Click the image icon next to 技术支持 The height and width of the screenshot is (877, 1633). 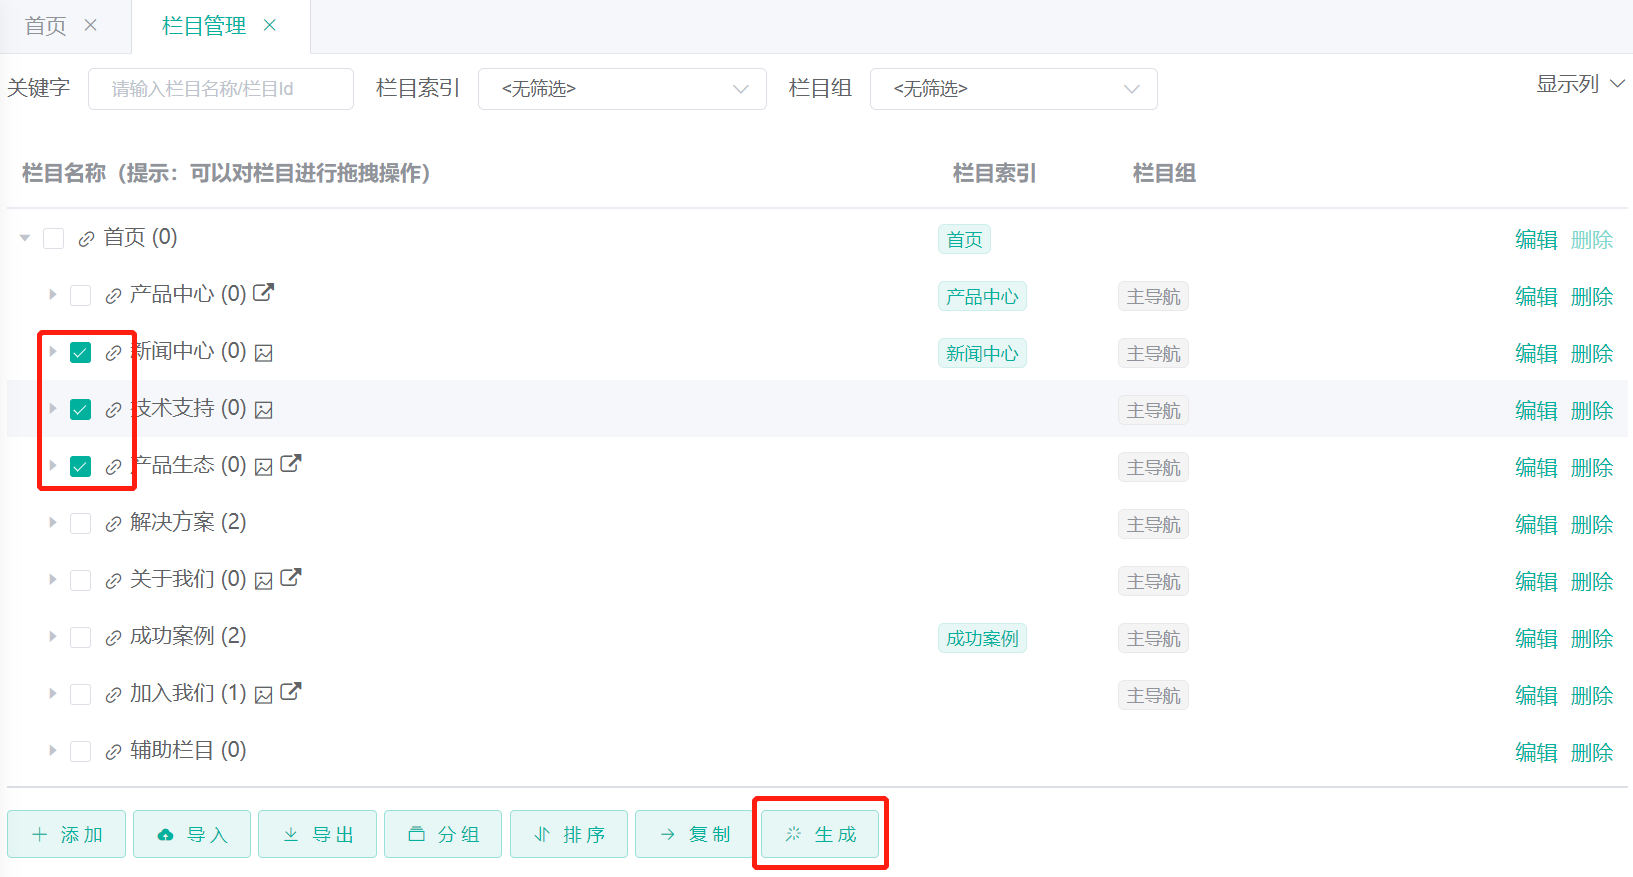coord(264,410)
